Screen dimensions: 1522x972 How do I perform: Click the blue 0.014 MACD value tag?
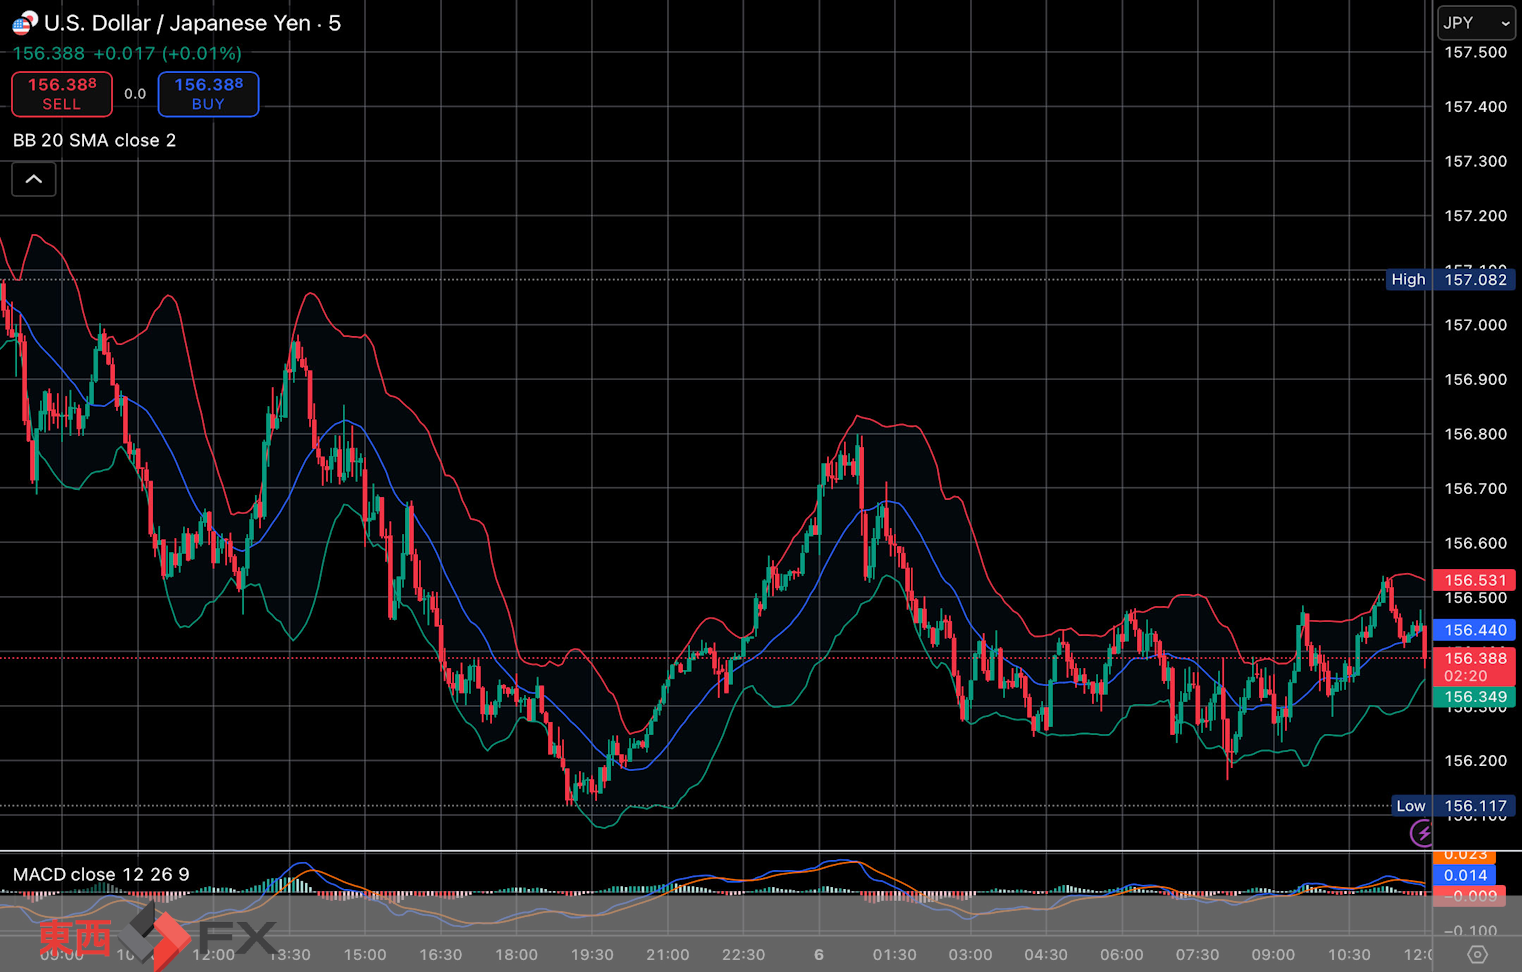point(1464,875)
